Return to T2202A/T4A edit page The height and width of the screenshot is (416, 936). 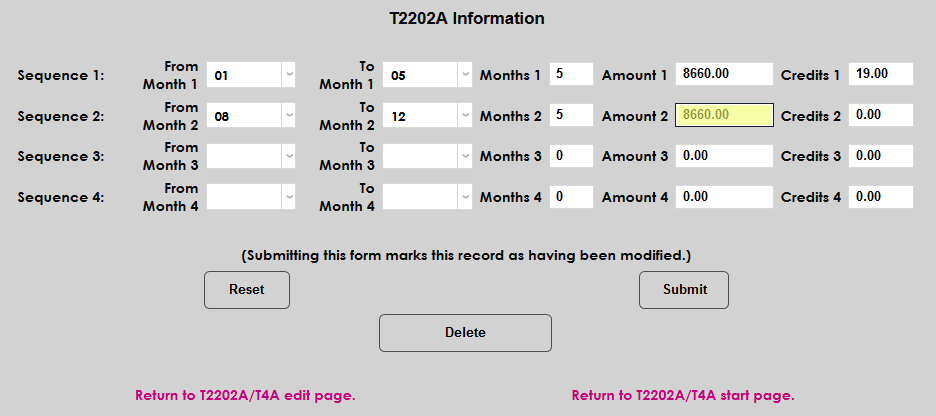pyautogui.click(x=245, y=395)
